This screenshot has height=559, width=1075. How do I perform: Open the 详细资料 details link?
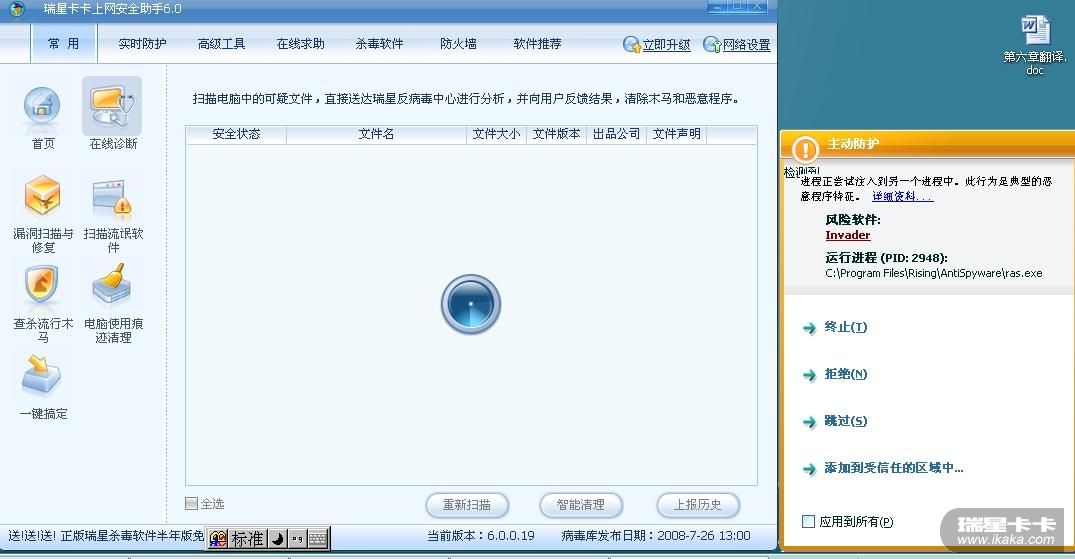[x=902, y=196]
